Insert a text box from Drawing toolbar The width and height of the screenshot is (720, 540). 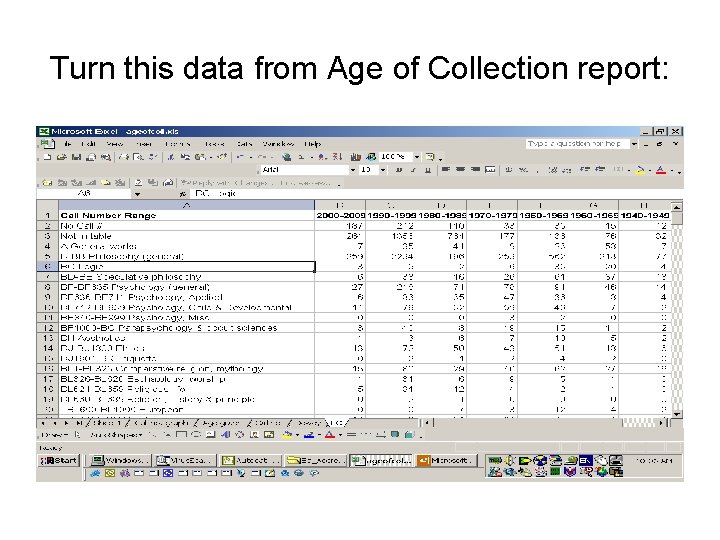[x=210, y=435]
